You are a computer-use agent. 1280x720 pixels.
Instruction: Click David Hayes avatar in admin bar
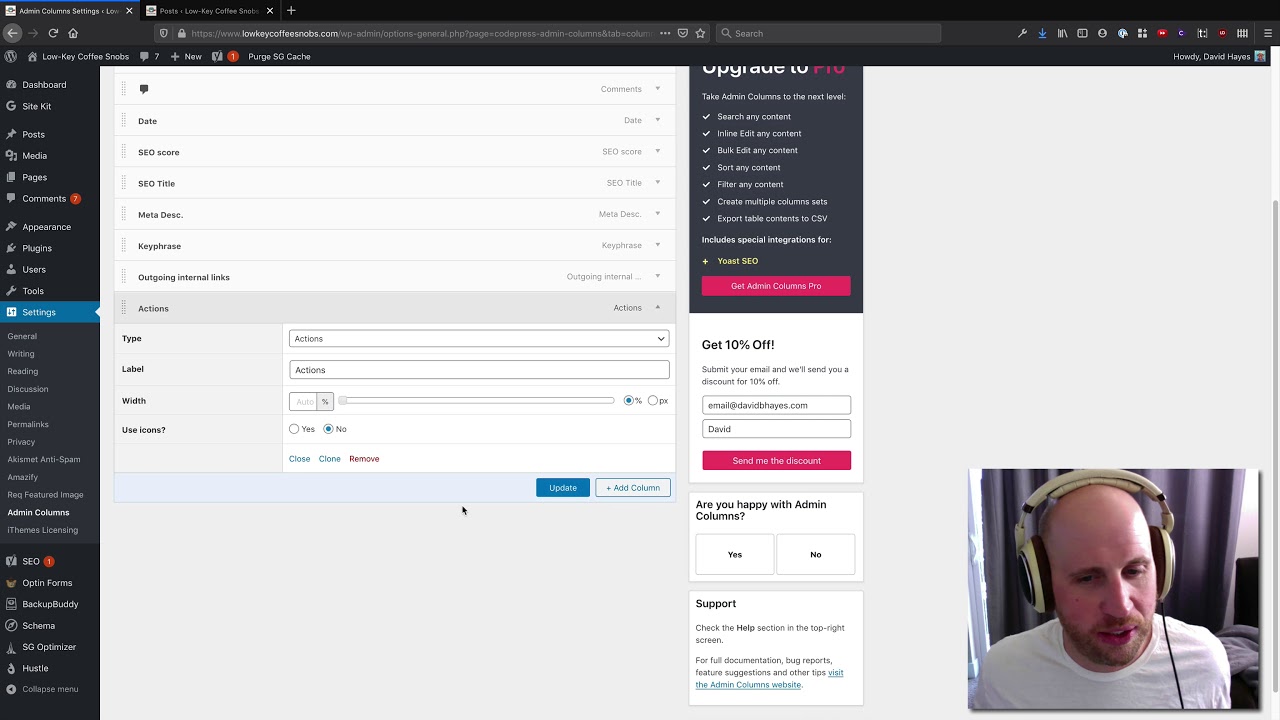point(1260,56)
